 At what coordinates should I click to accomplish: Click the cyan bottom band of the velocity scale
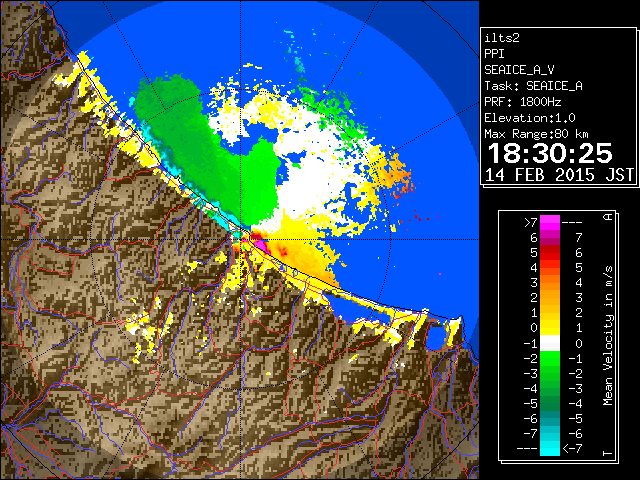(550, 448)
